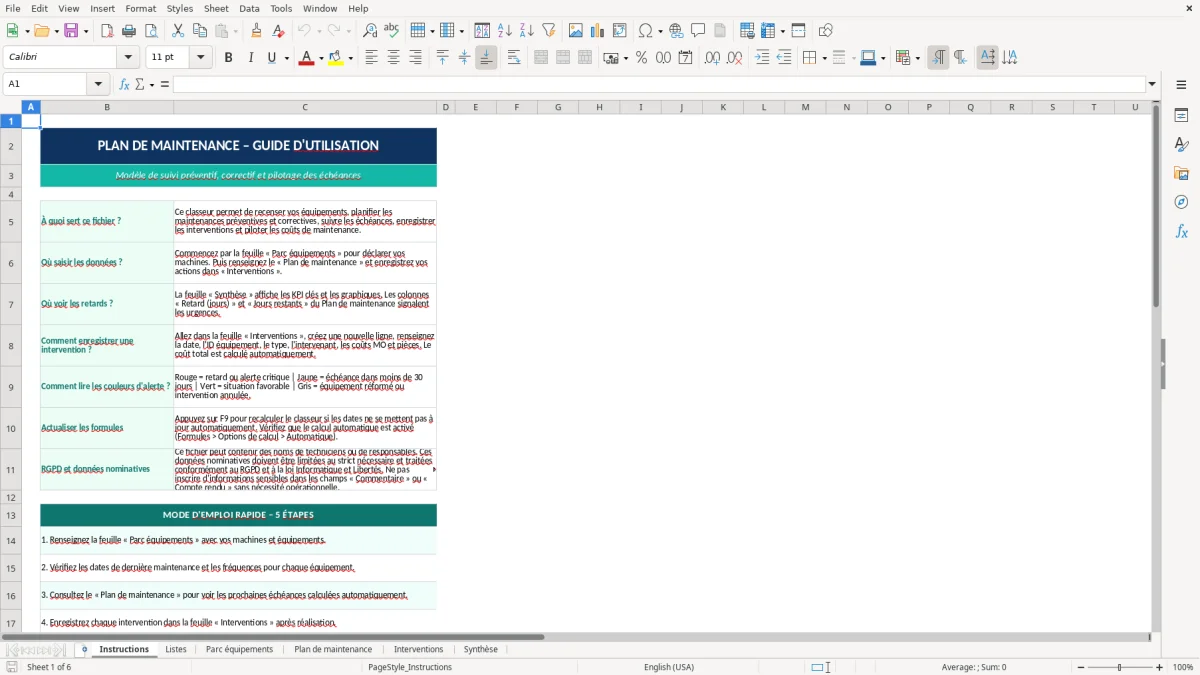Open the Sheet menu
Image resolution: width=1200 pixels, height=675 pixels.
[x=216, y=8]
